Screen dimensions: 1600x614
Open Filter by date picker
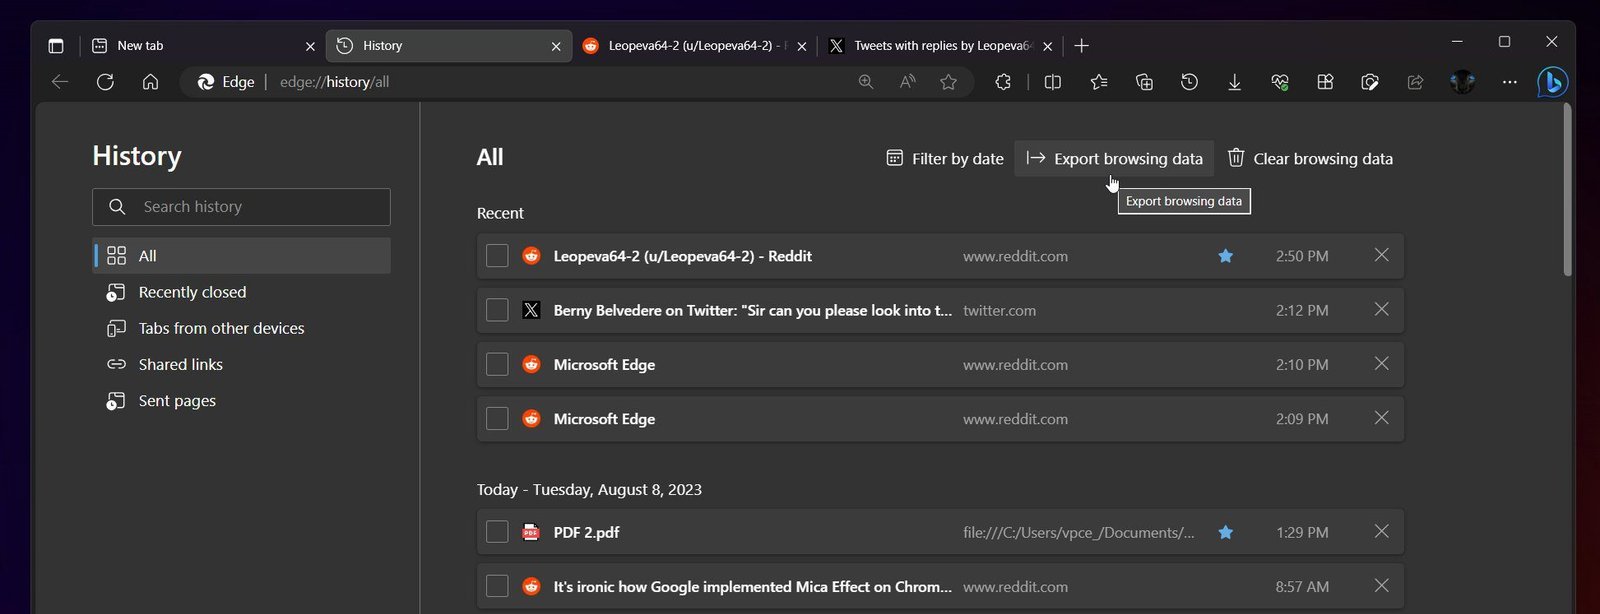click(944, 158)
